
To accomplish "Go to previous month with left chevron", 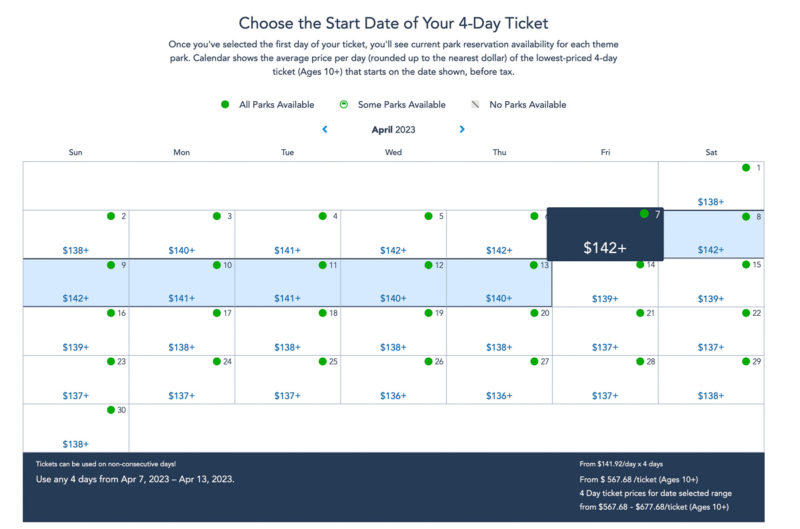I will point(324,130).
